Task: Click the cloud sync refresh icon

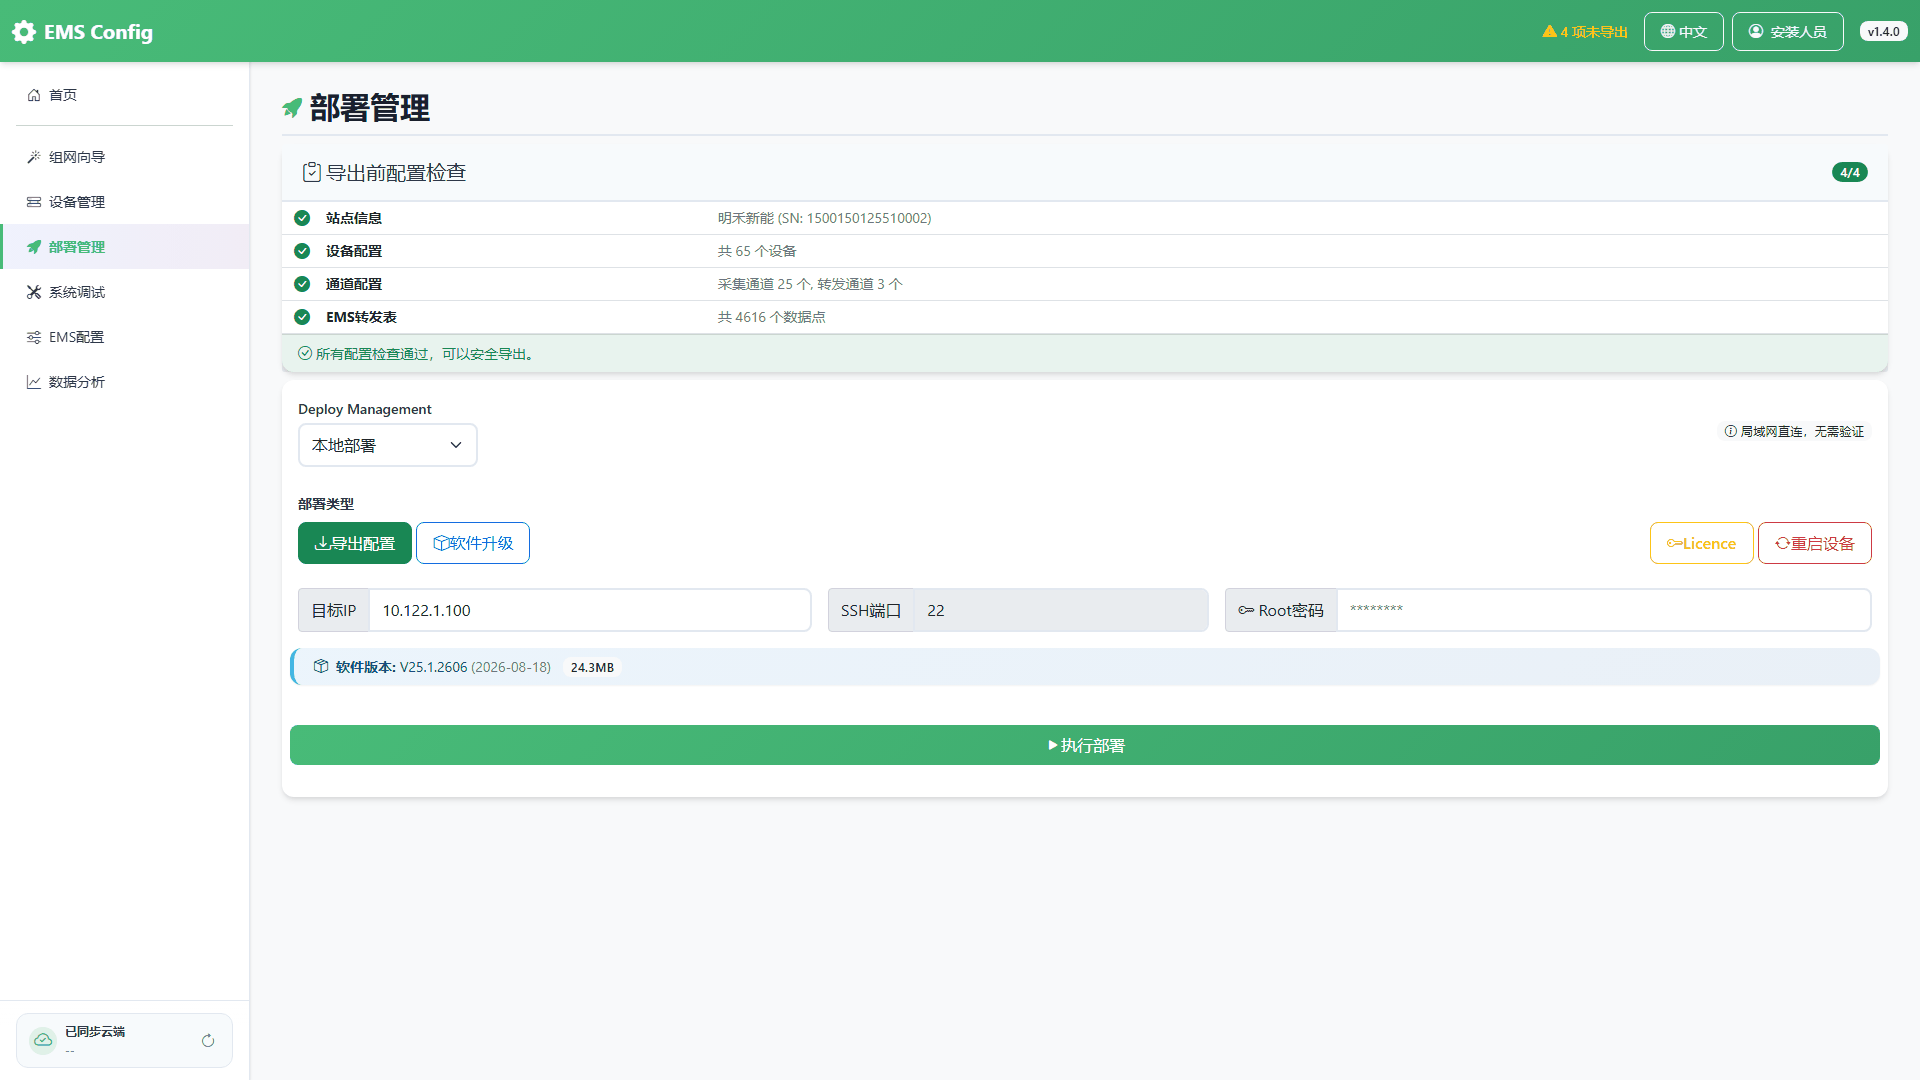Action: (x=208, y=1041)
